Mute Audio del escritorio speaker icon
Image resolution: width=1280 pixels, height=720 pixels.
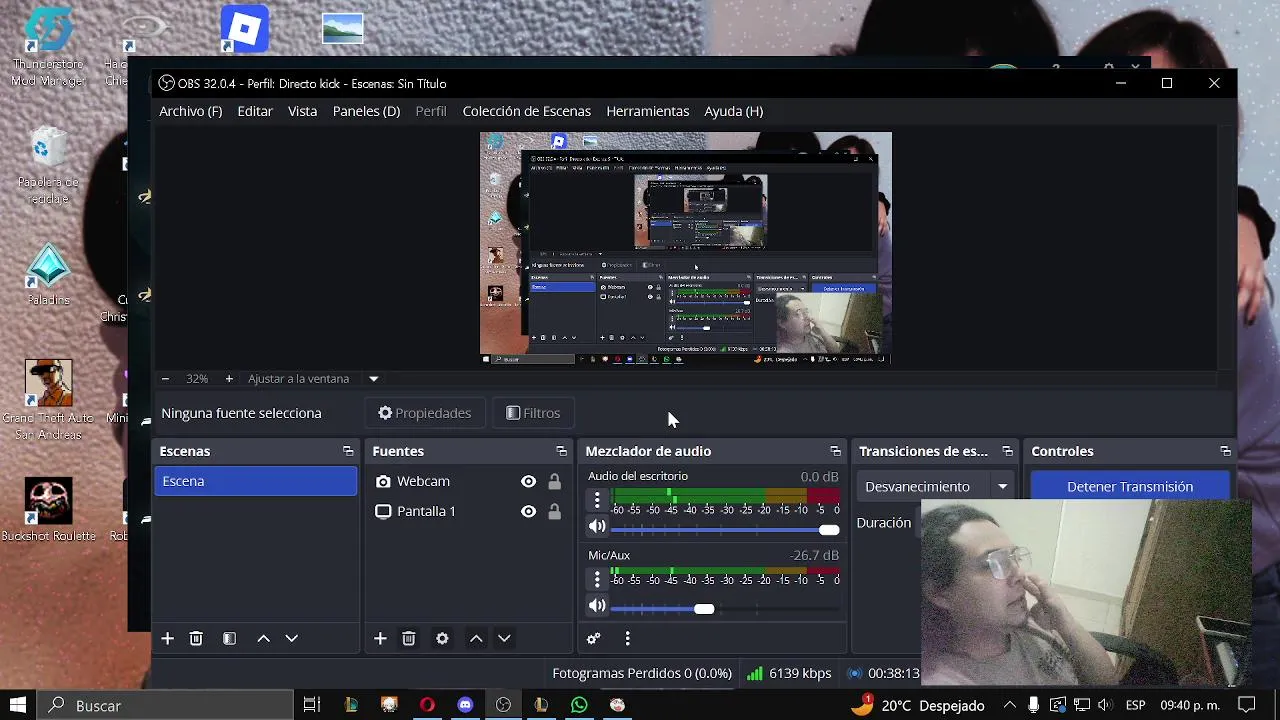tap(597, 526)
